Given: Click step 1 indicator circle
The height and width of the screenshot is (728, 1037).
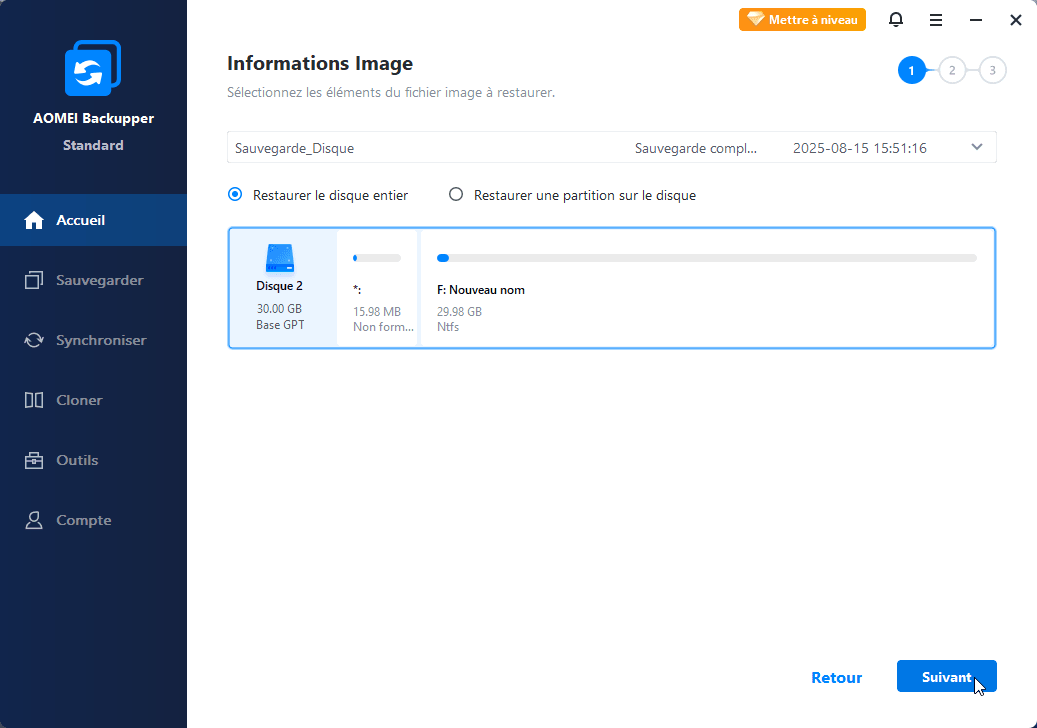Looking at the screenshot, I should click(x=911, y=70).
